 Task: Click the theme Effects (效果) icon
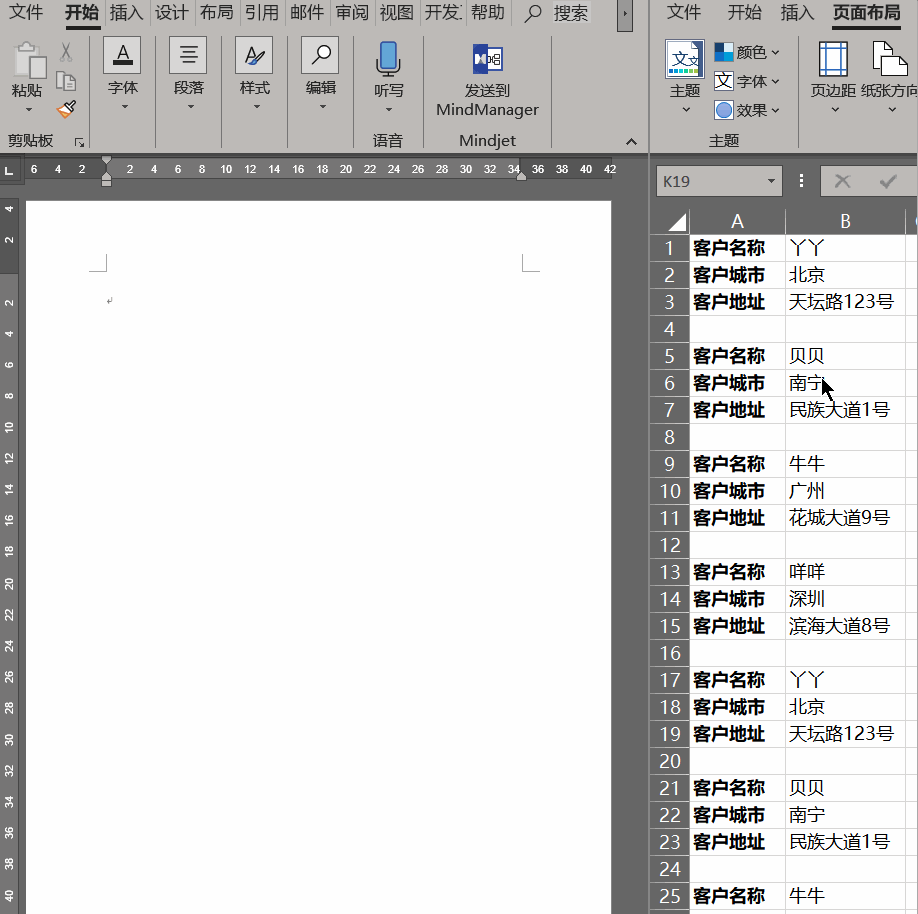click(724, 110)
